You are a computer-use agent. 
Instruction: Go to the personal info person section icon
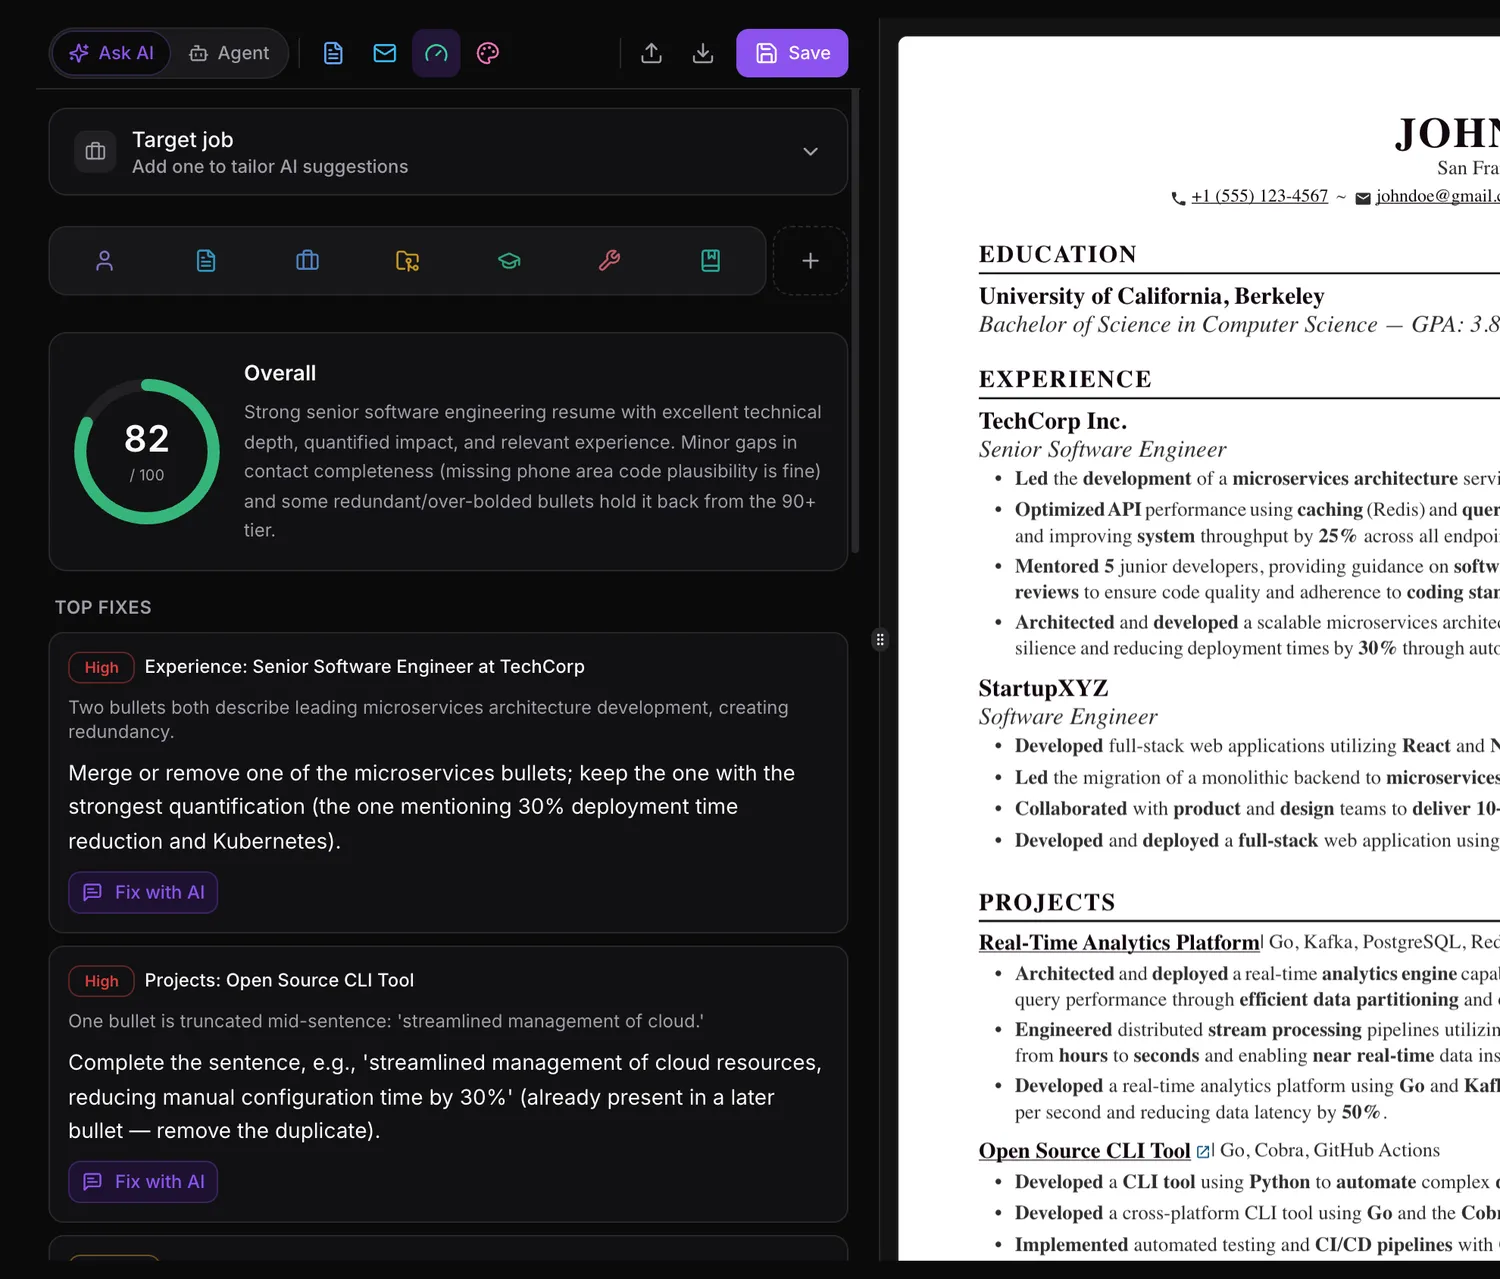click(x=104, y=261)
